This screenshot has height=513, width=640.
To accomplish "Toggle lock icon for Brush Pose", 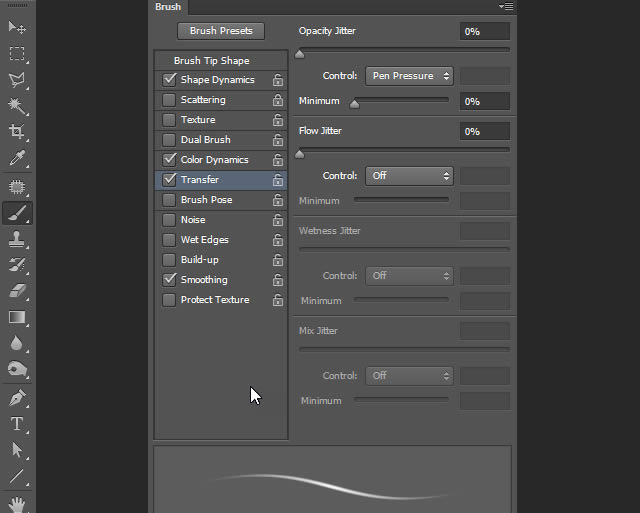I will tap(278, 200).
